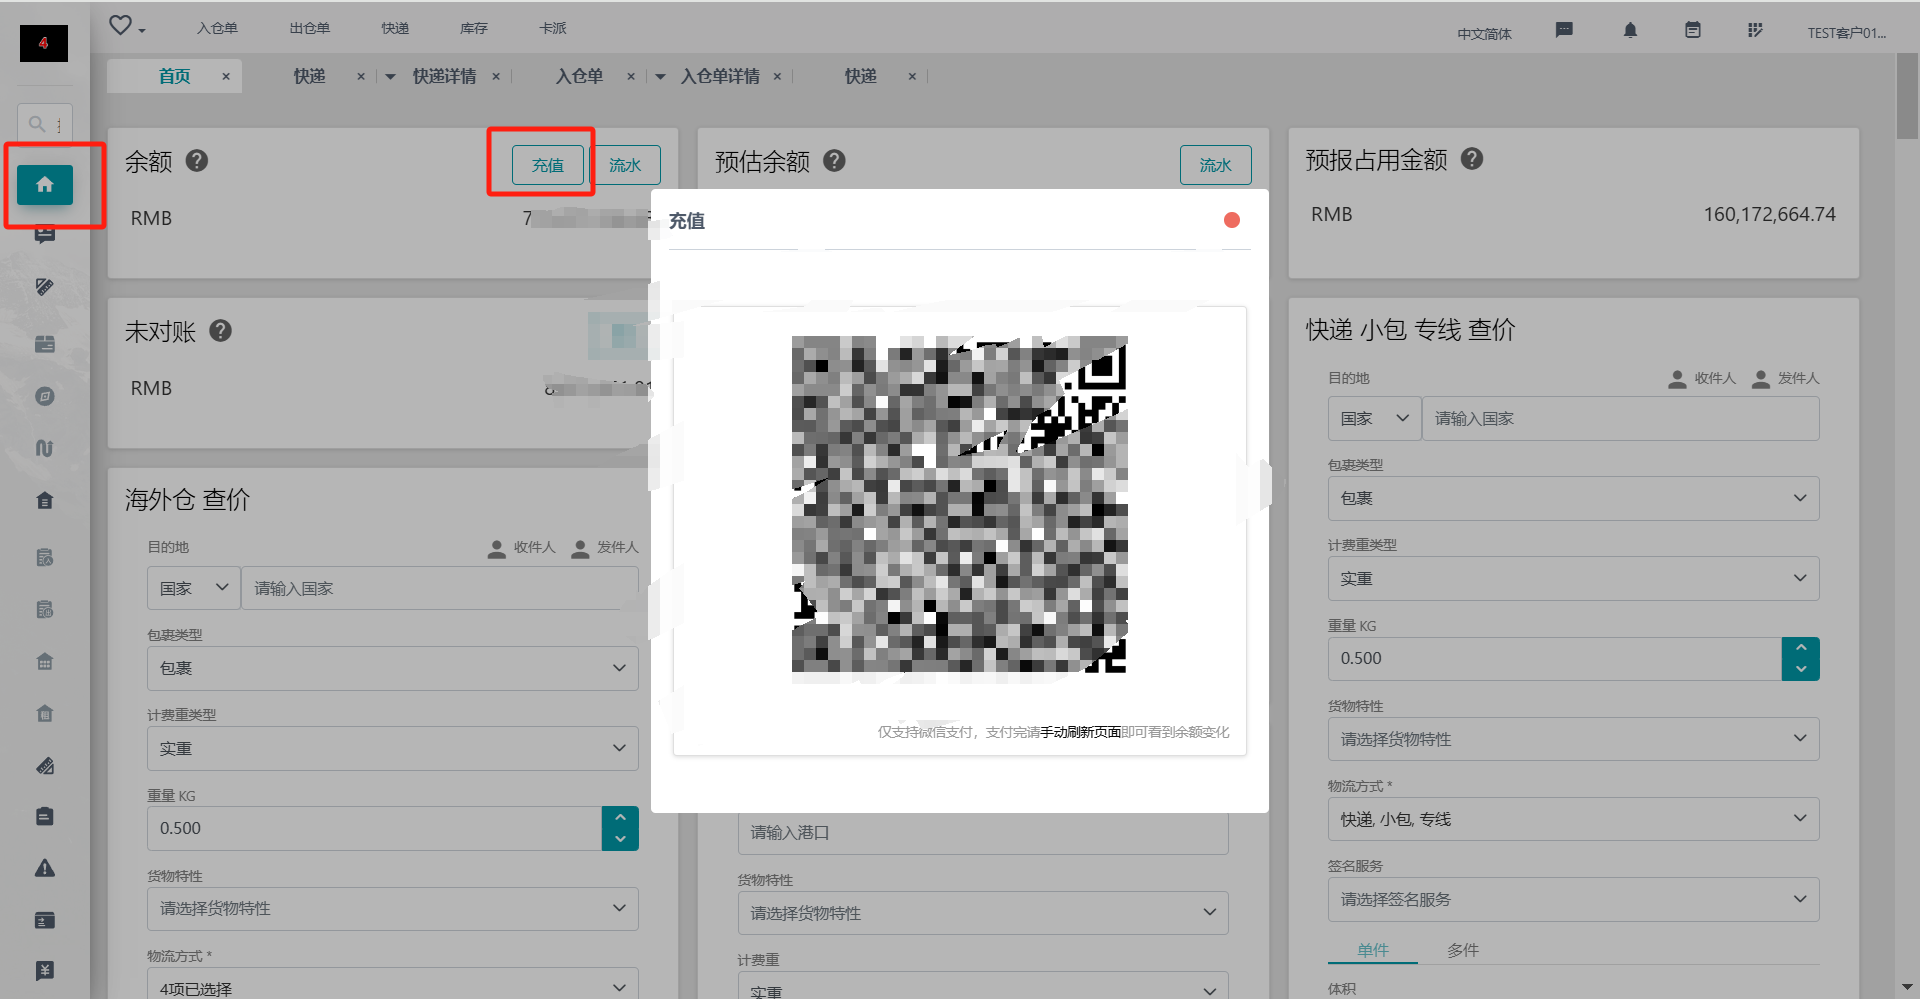Expand dropdown arrow before 快递详情 tab
This screenshot has height=999, width=1920.
click(390, 76)
